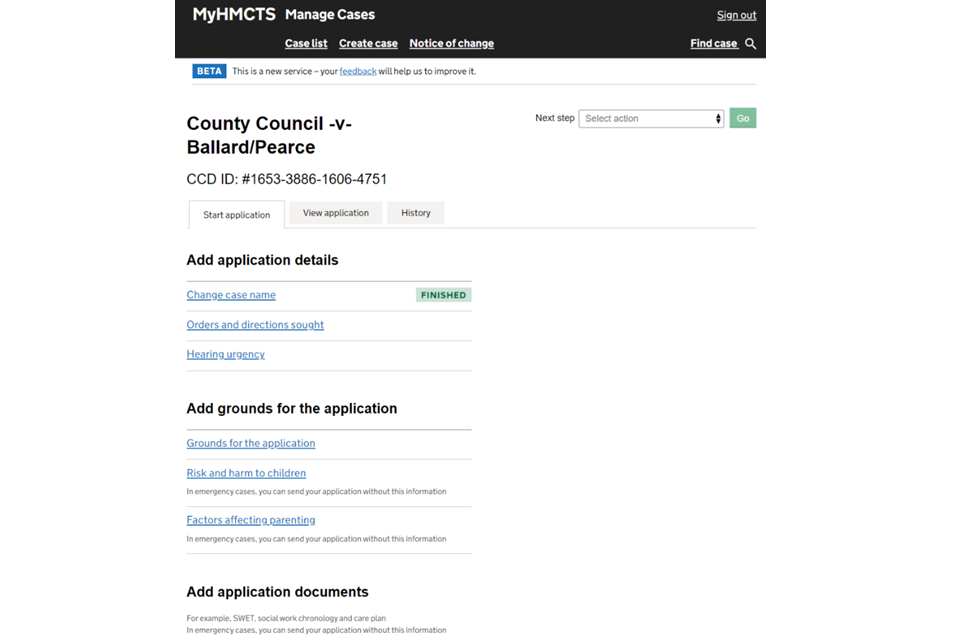Viewport: 960px width, 640px height.
Task: Switch to the View application tab
Action: [336, 213]
